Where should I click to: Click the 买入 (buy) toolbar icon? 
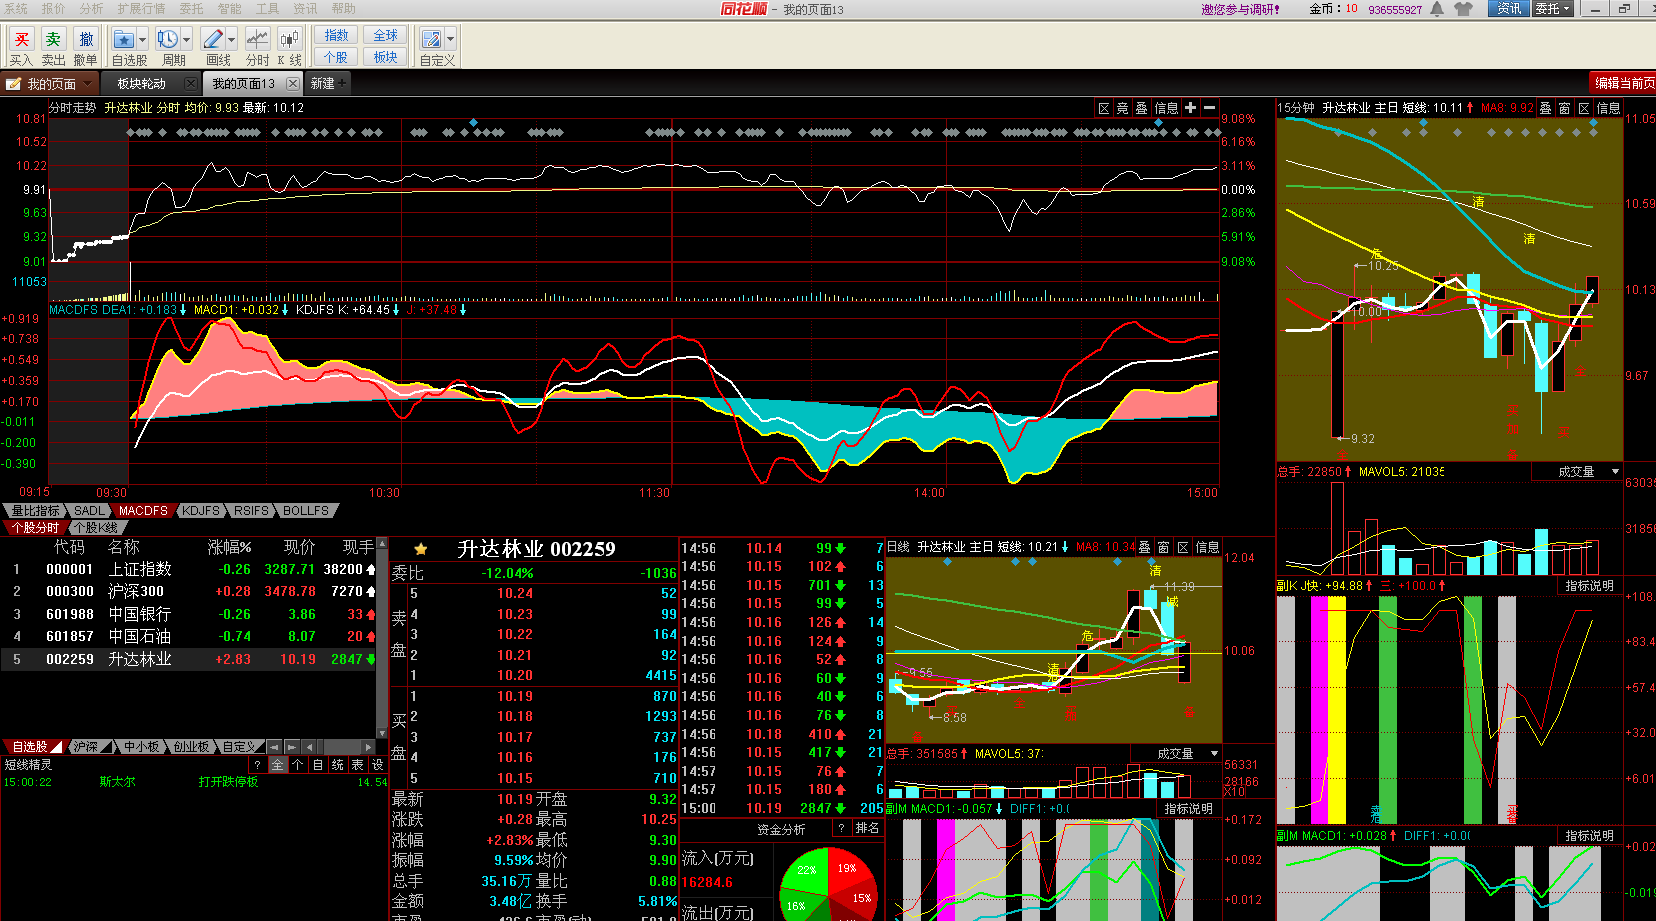pos(21,39)
